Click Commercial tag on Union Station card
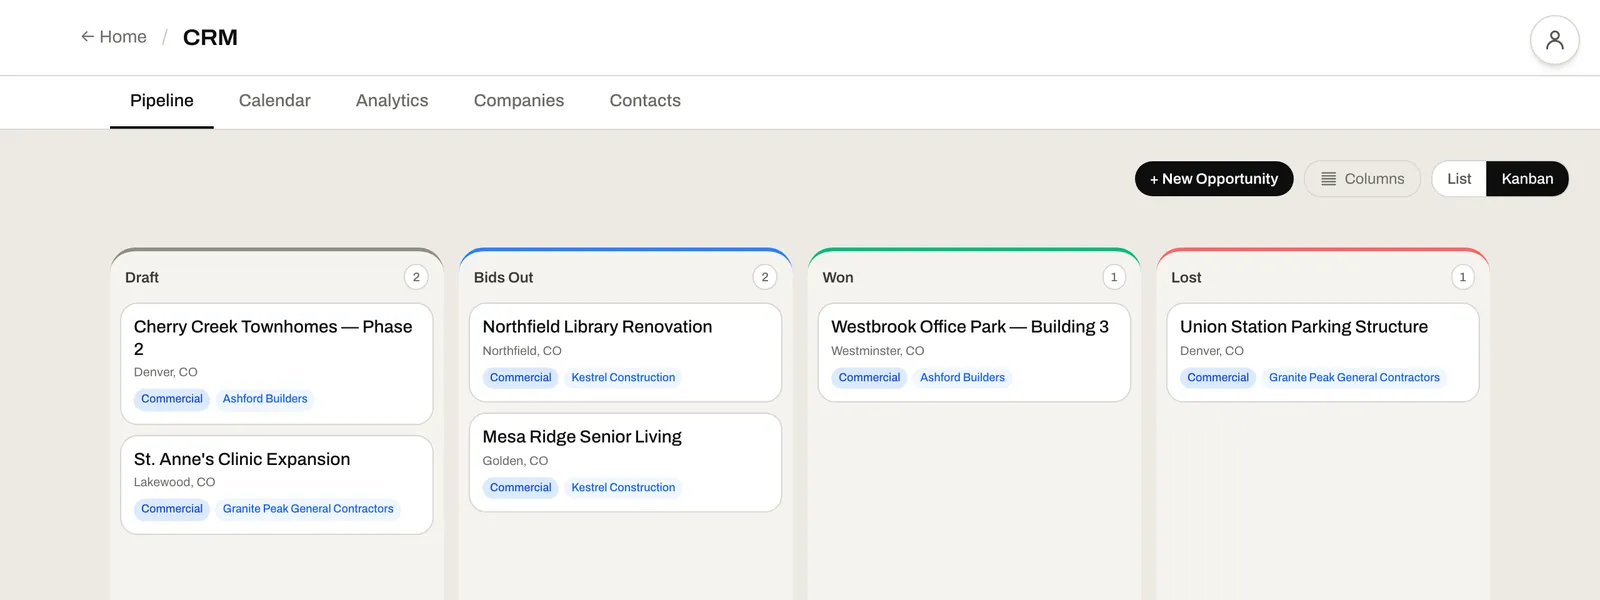 (x=1218, y=378)
